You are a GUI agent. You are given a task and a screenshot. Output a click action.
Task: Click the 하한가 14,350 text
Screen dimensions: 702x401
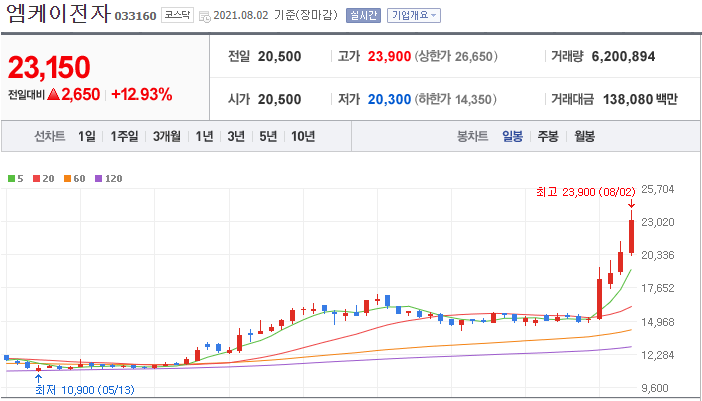[456, 99]
